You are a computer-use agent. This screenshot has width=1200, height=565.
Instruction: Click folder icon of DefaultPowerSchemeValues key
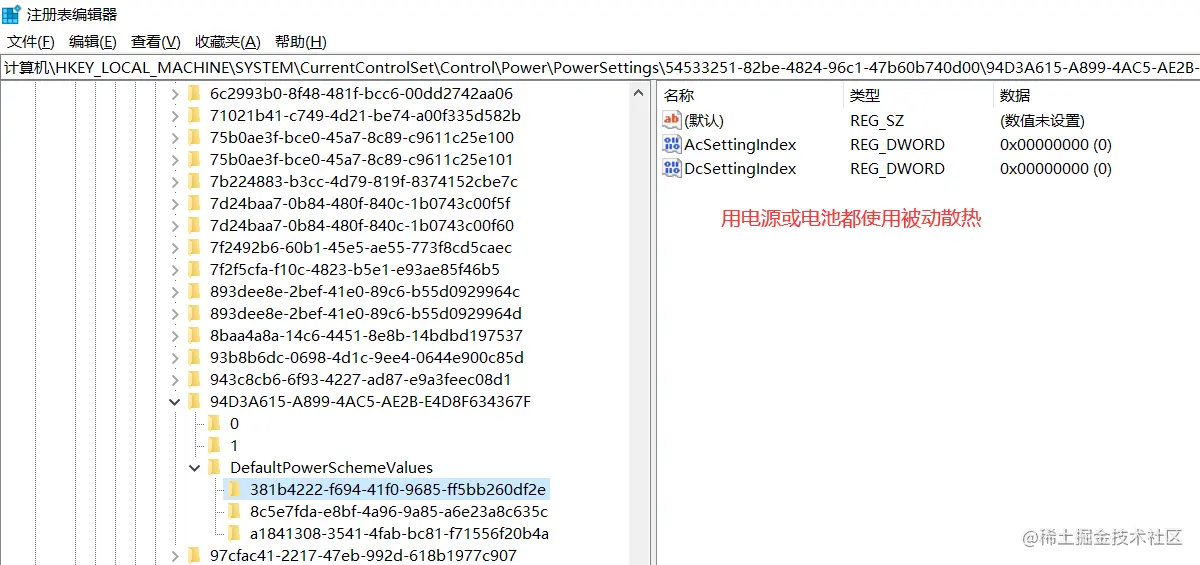pos(214,467)
